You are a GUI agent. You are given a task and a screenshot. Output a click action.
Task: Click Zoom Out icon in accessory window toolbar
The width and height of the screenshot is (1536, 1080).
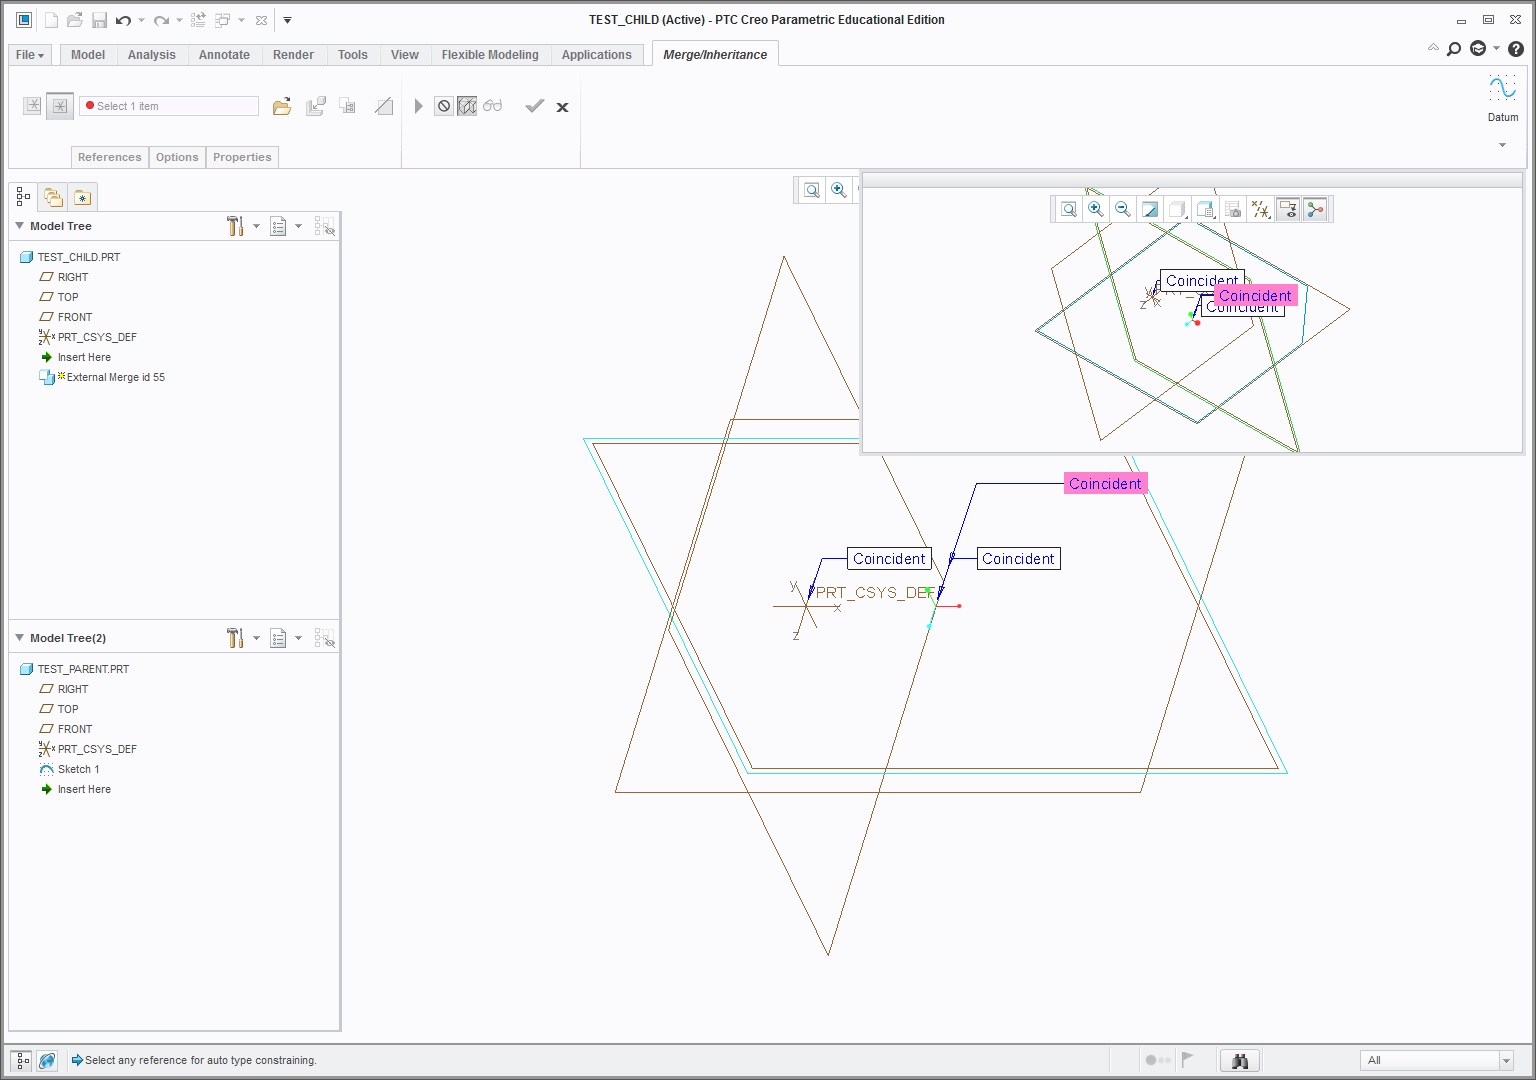point(1123,209)
